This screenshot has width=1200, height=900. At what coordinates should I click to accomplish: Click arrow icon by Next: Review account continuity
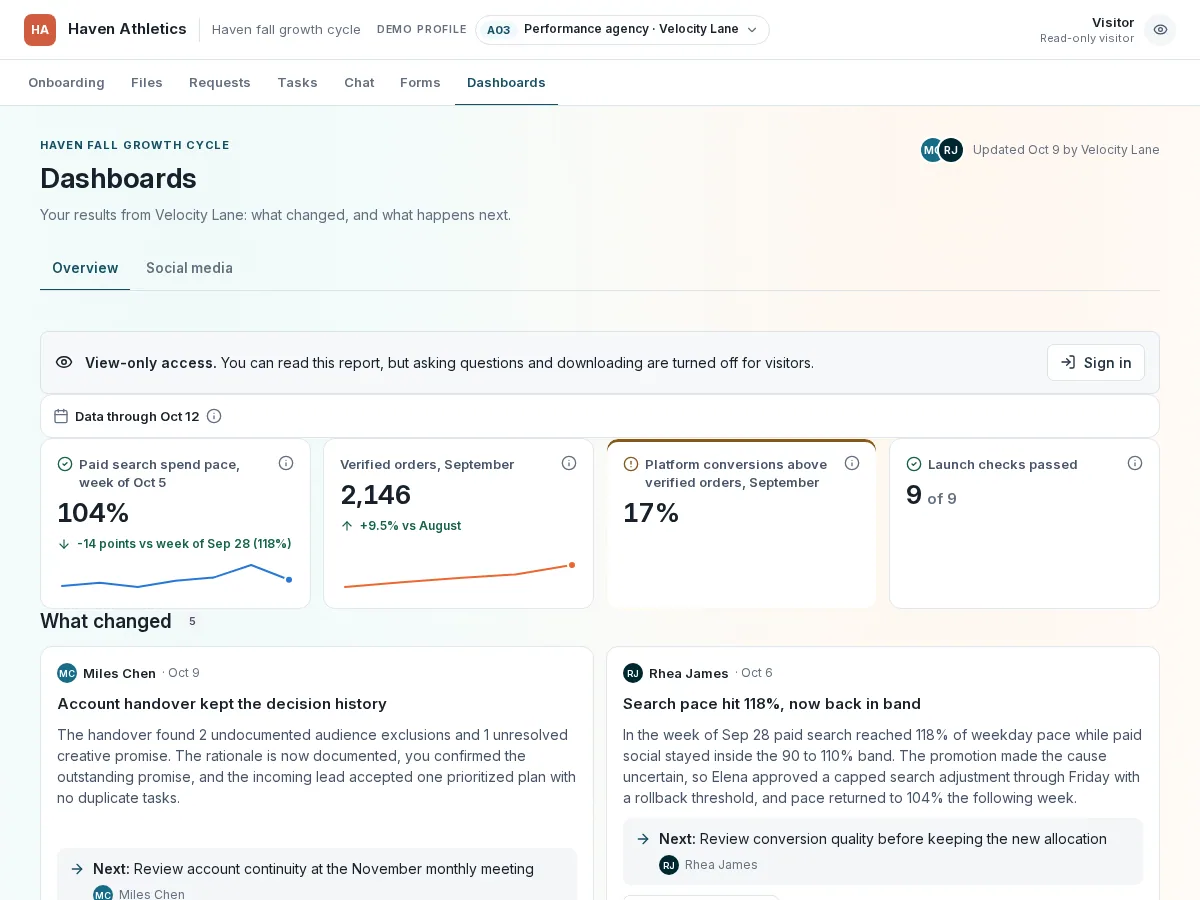tap(77, 869)
